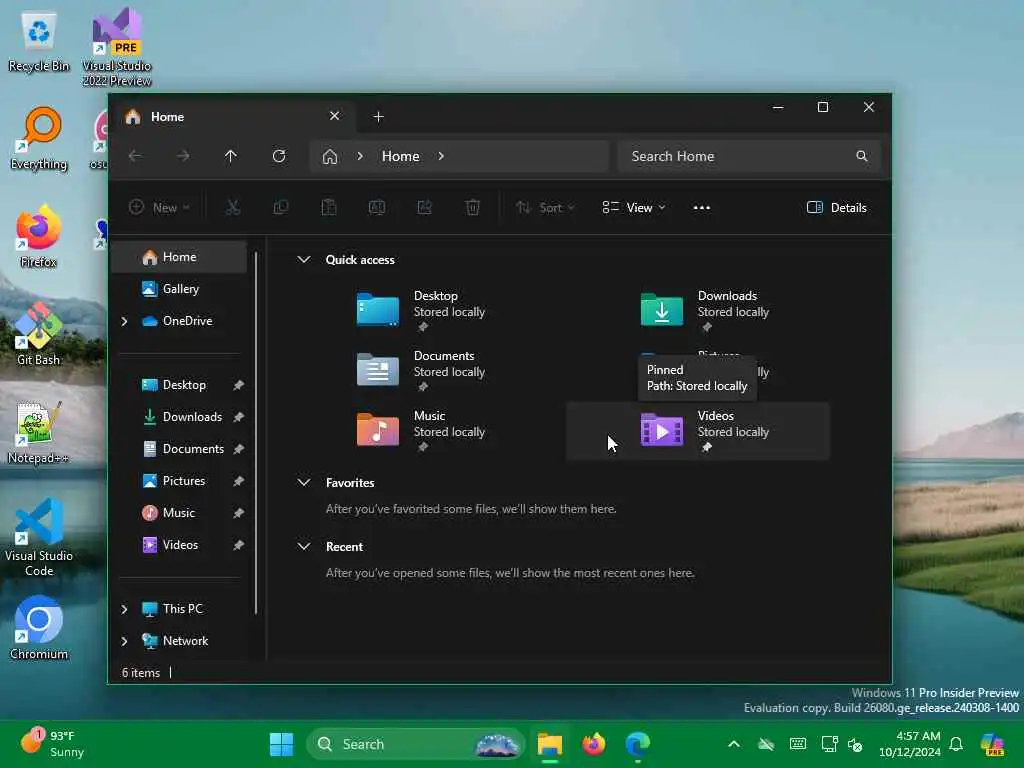Click chevron after Home in address bar
The height and width of the screenshot is (768, 1024).
(x=441, y=156)
